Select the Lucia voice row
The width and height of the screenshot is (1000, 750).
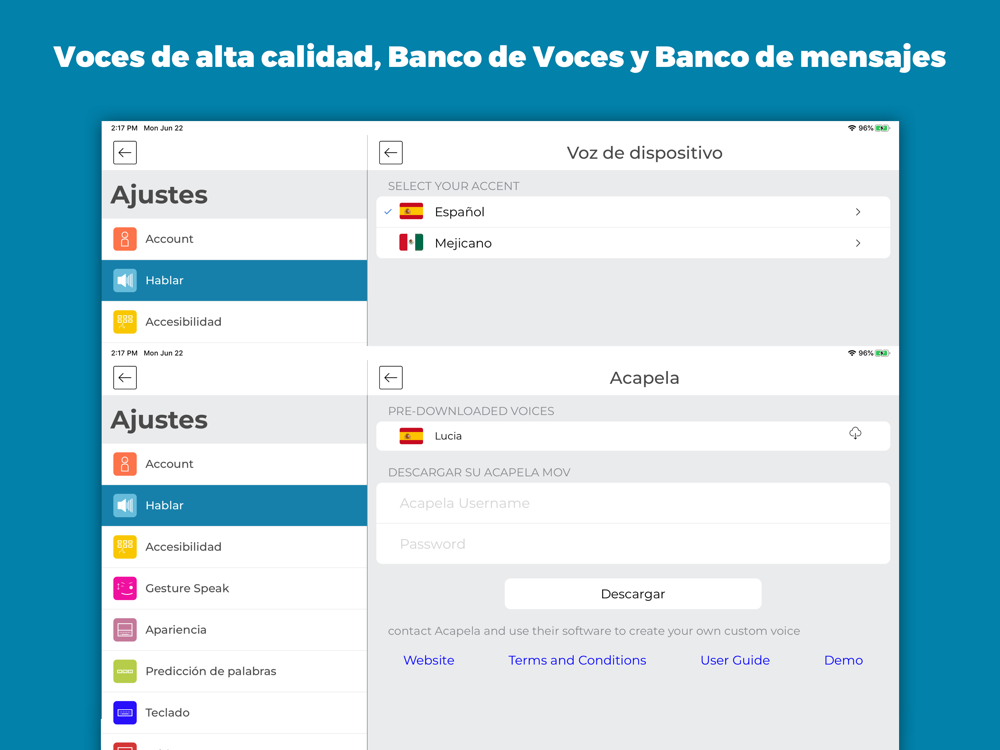[633, 436]
